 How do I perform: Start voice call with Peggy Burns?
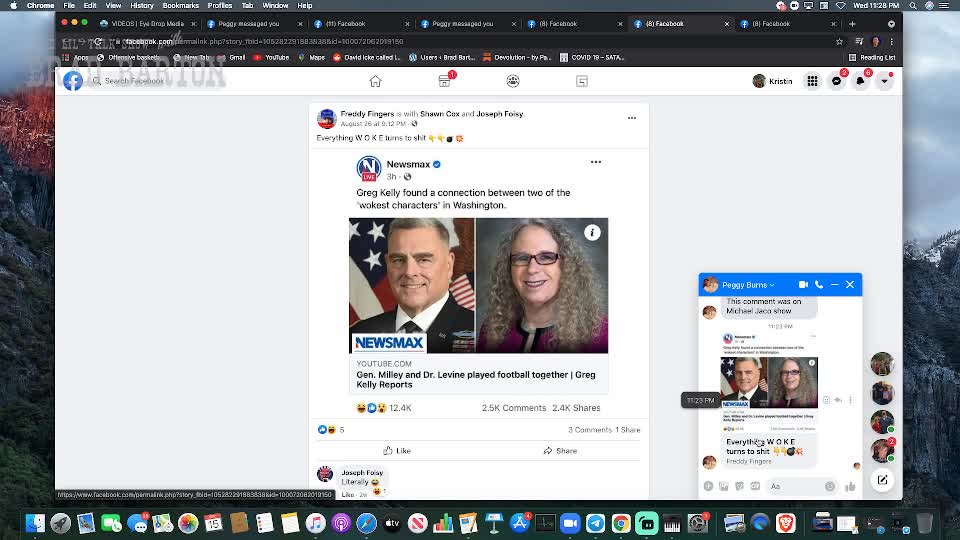coord(819,285)
